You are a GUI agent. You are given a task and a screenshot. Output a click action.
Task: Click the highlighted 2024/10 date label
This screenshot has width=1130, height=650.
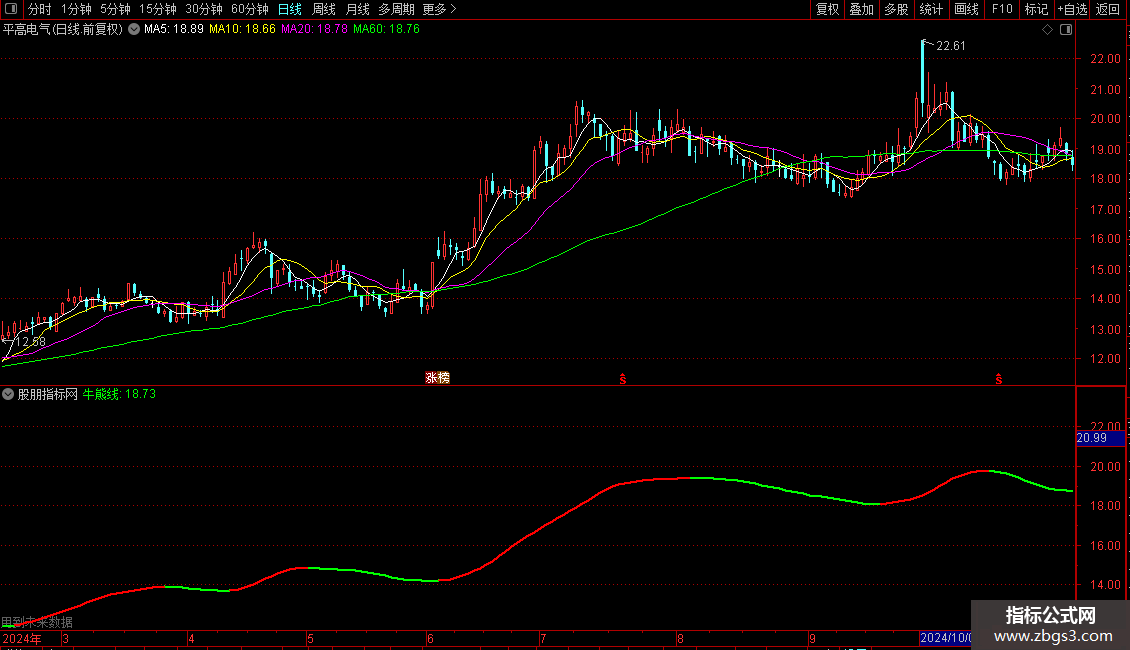pos(946,638)
